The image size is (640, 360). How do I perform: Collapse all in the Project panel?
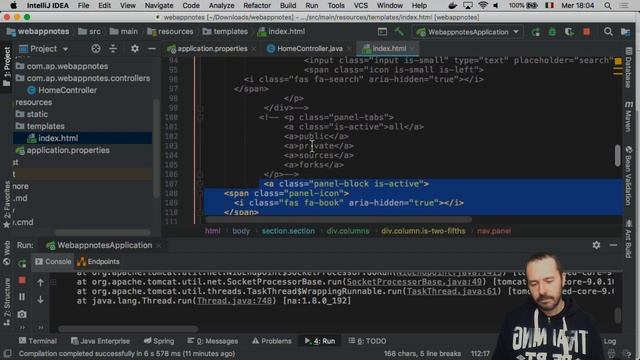[113, 49]
